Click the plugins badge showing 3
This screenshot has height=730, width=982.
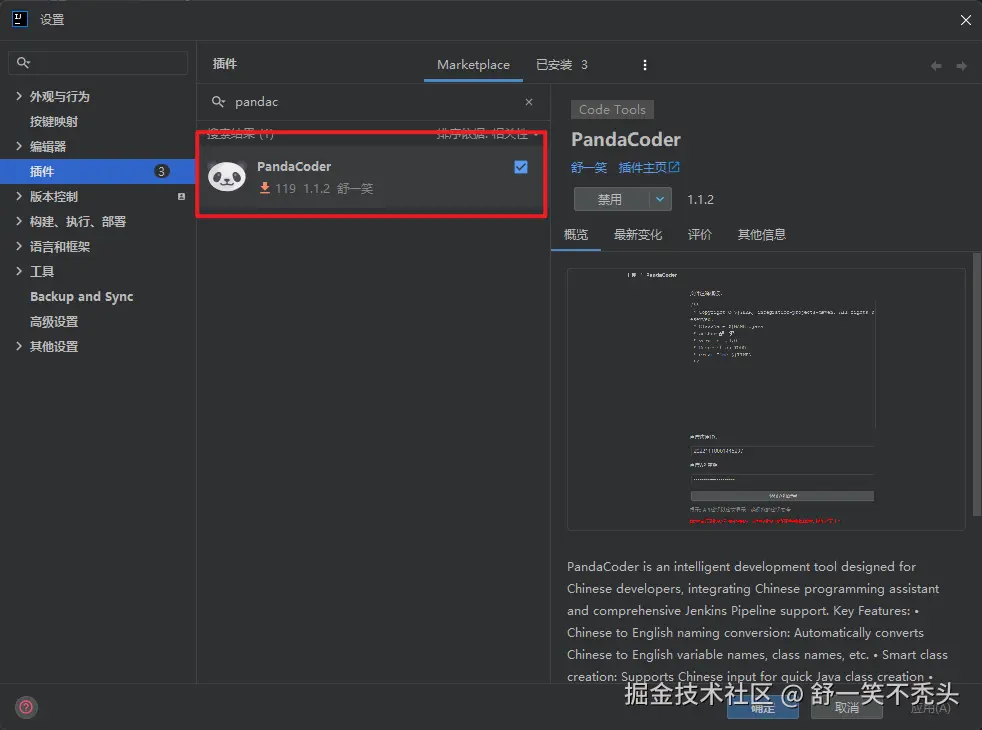[161, 171]
